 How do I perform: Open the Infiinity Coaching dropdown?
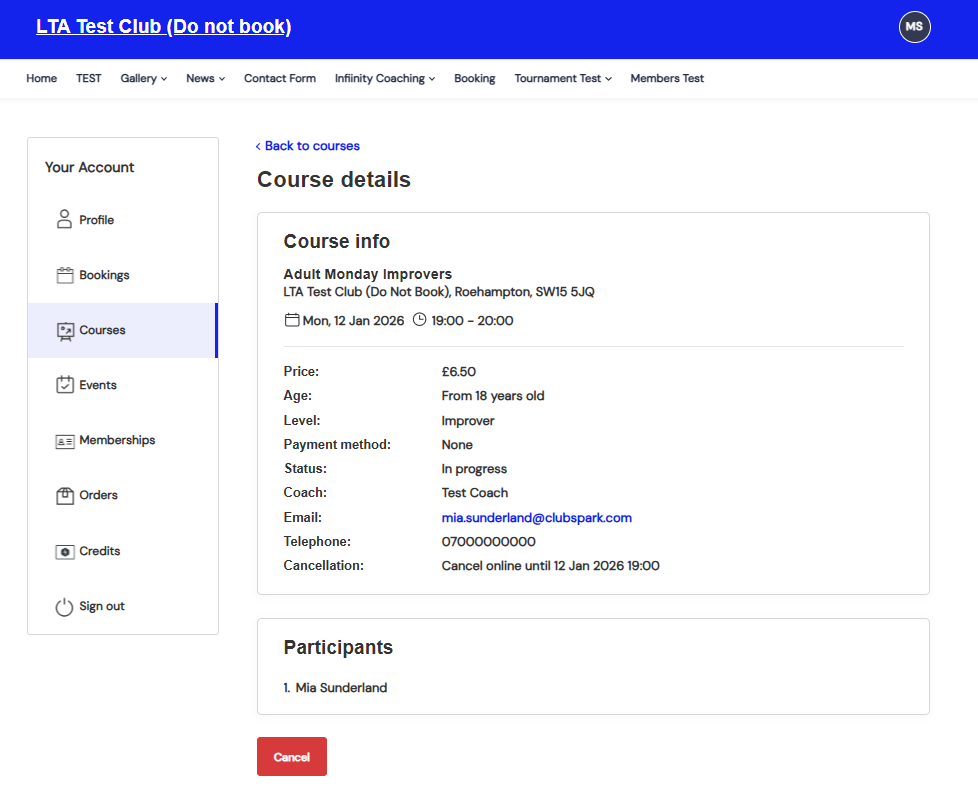(x=384, y=79)
